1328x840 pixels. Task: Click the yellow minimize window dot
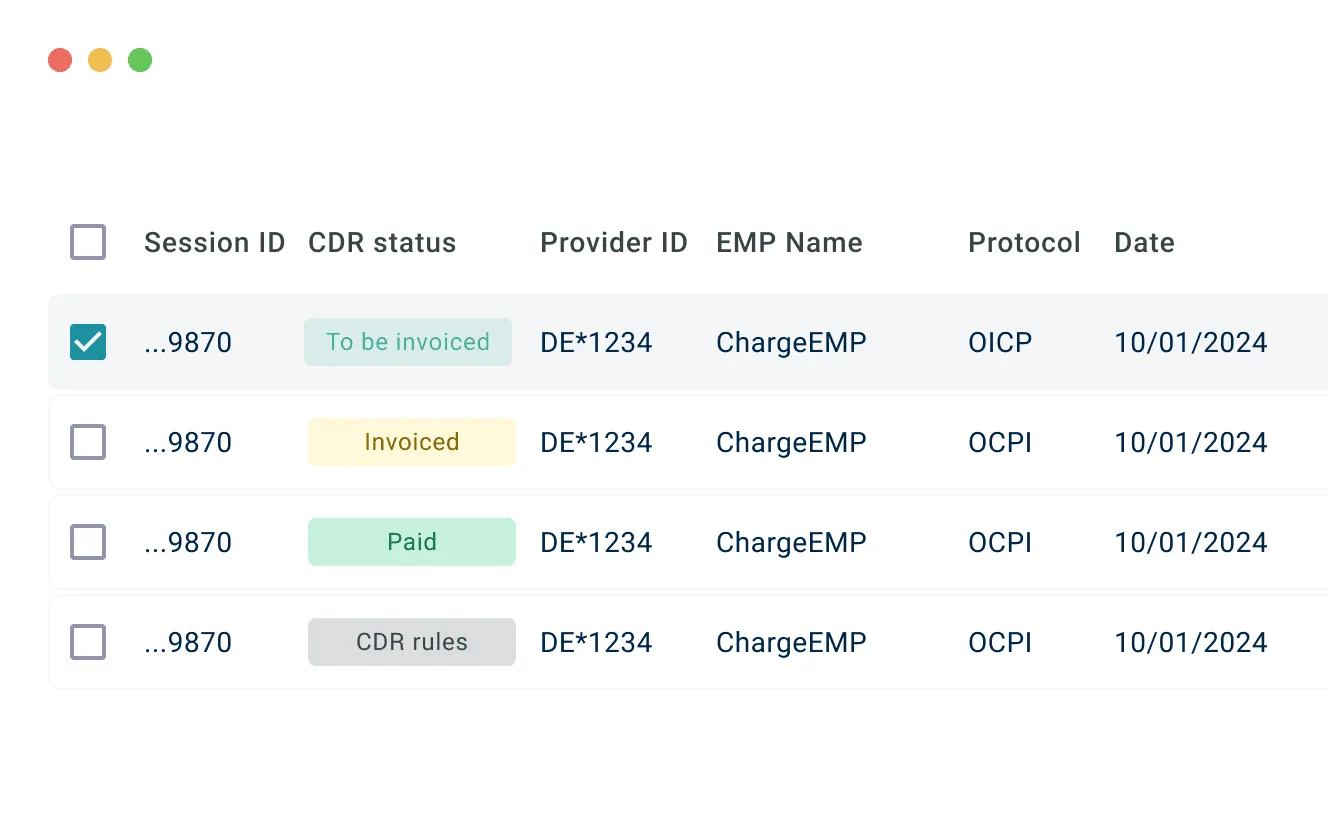[100, 60]
